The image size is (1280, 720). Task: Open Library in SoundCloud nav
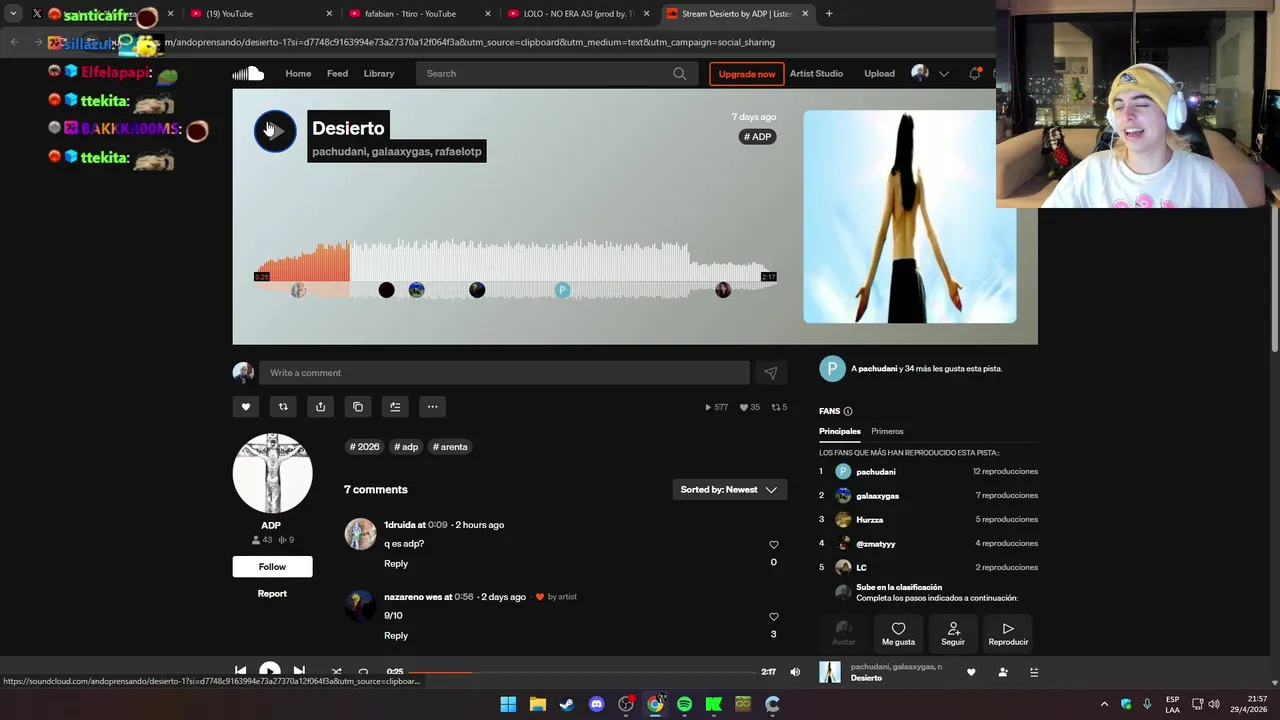(x=379, y=73)
